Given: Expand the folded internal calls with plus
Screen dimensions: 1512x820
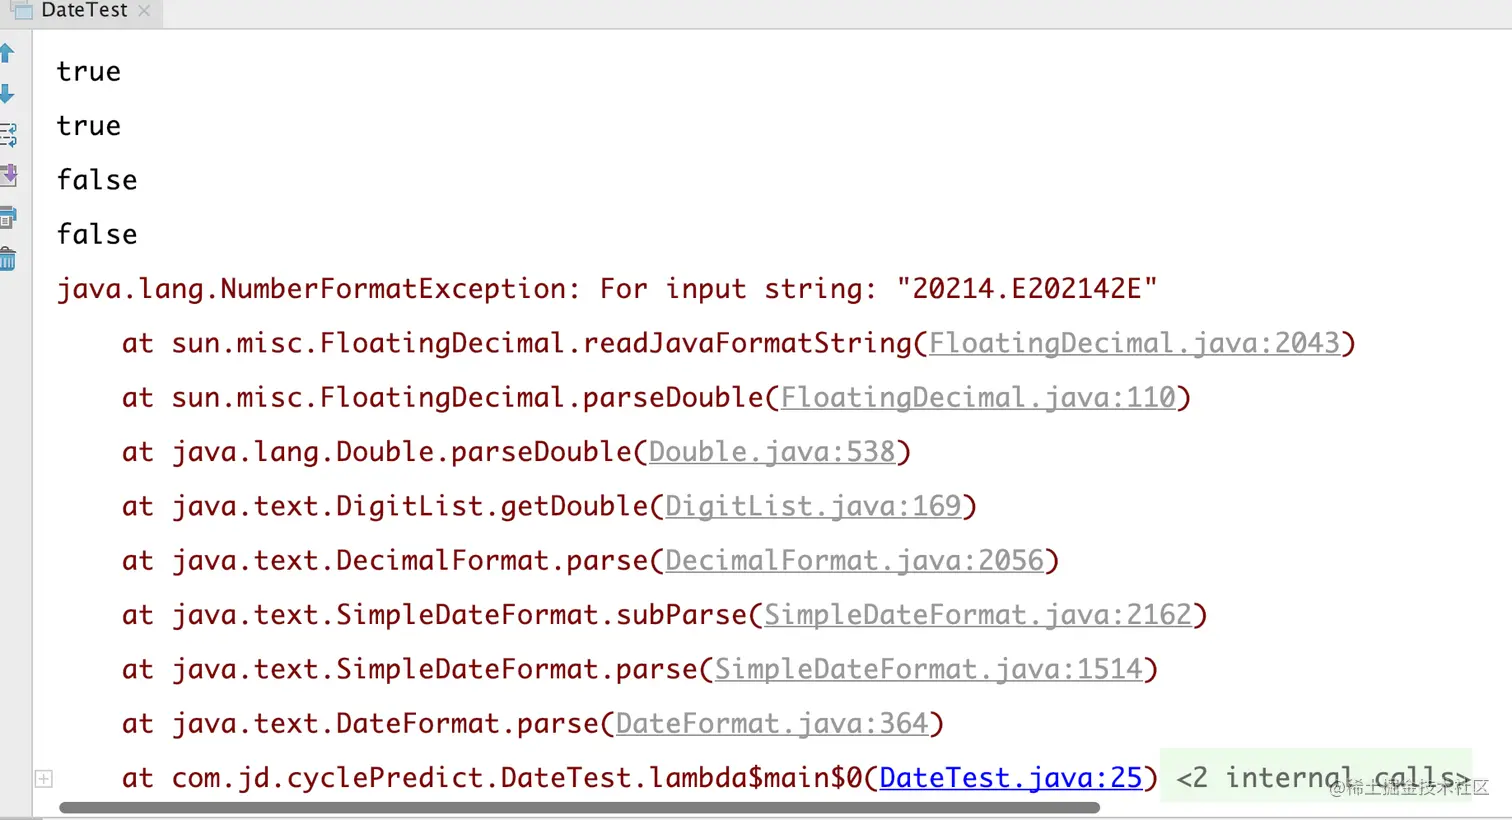Looking at the screenshot, I should (x=44, y=778).
